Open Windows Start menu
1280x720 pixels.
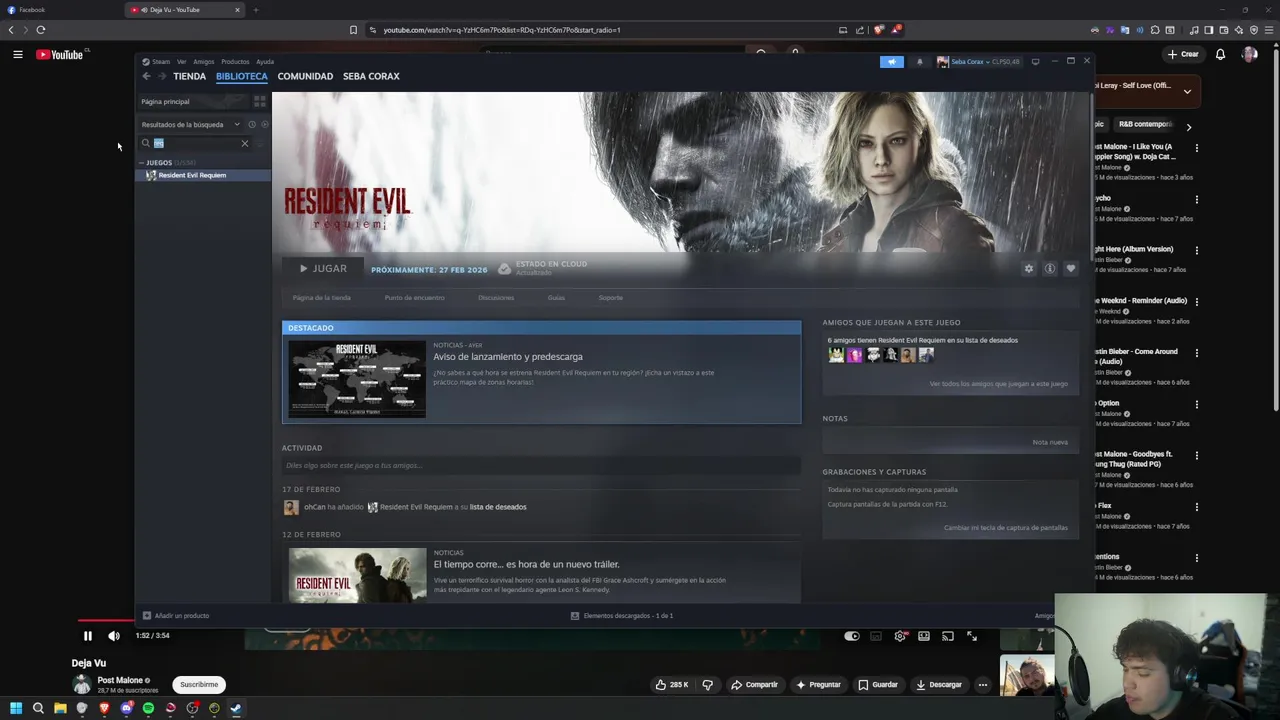pos(16,708)
